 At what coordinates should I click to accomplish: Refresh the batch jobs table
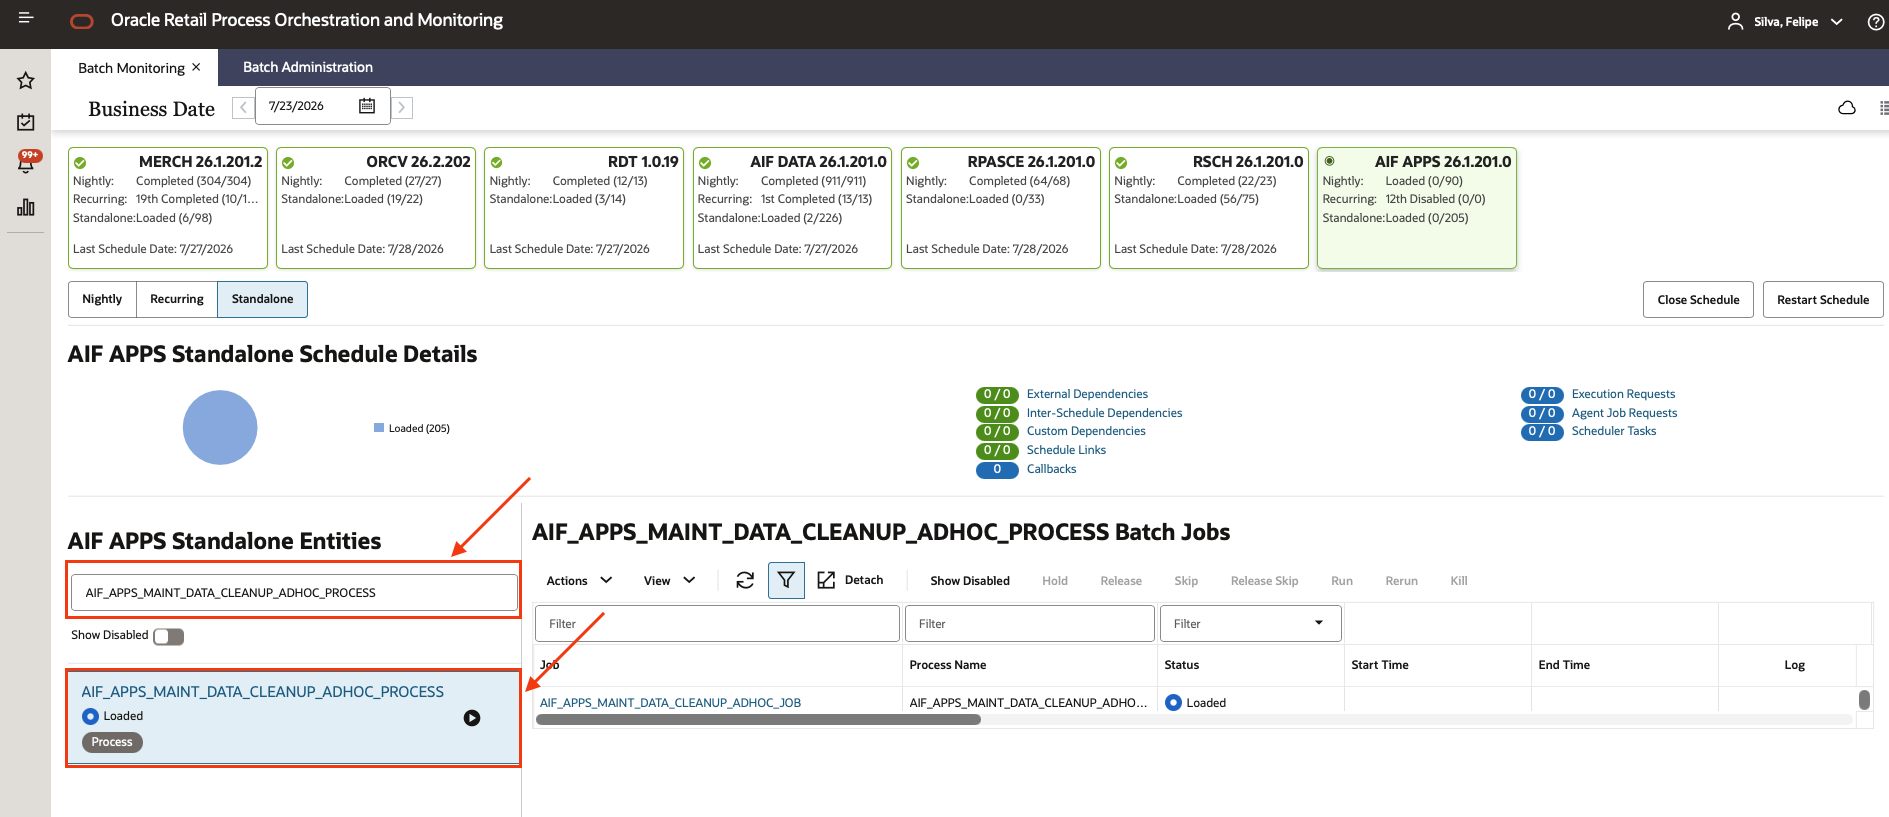(745, 580)
